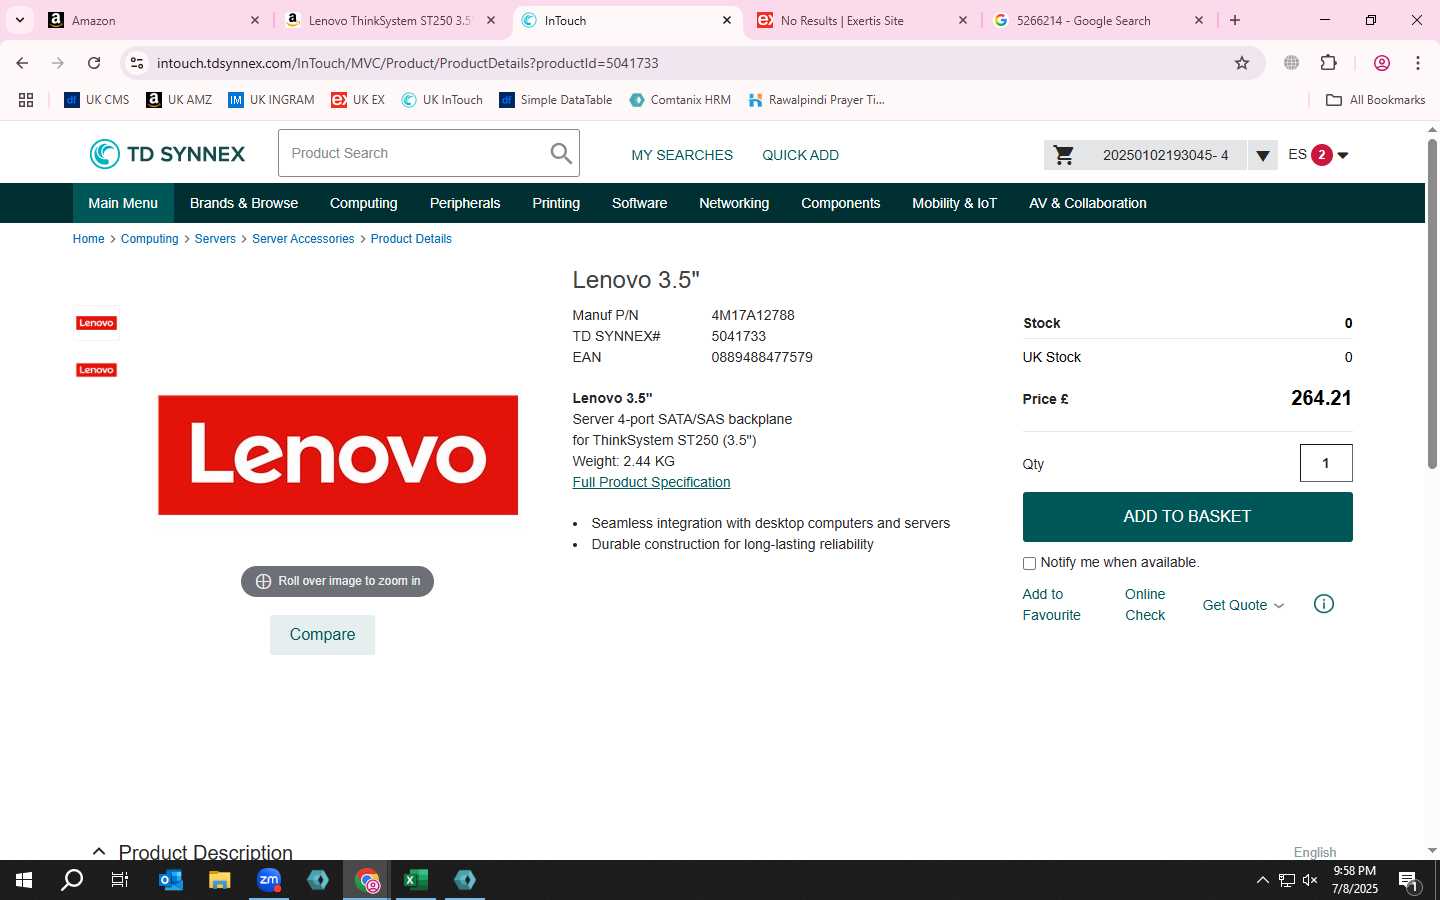Click the volume muted tray icon
1440x900 pixels.
coord(1310,880)
